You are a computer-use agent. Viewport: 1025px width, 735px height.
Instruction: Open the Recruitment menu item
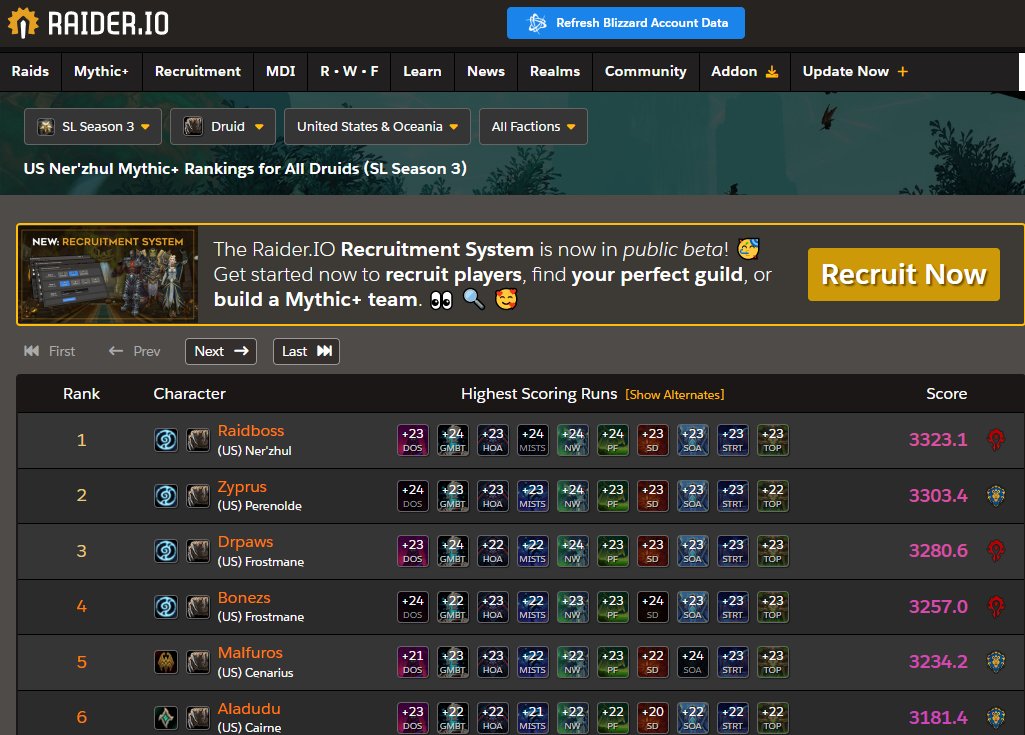tap(197, 71)
